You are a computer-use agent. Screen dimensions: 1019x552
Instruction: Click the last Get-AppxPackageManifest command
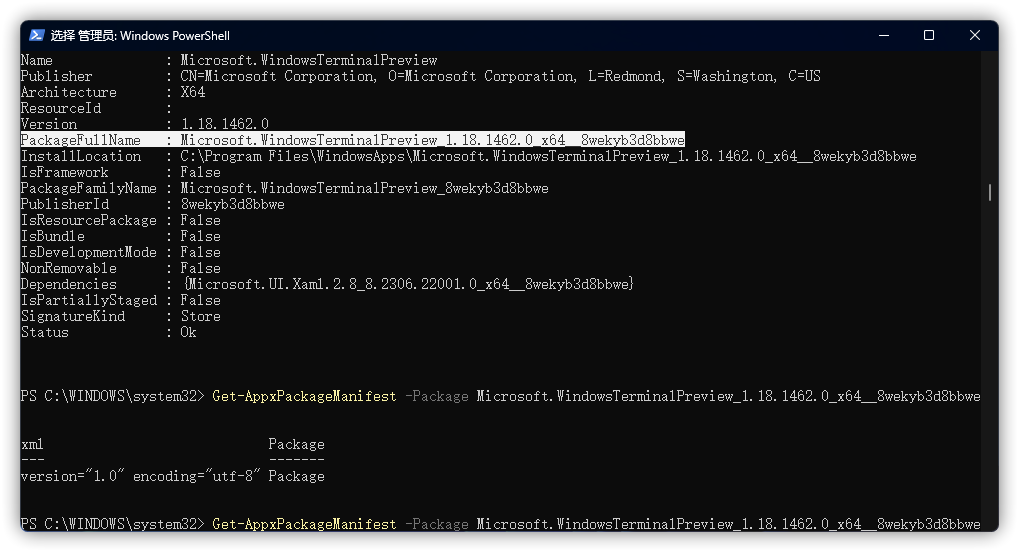(304, 524)
